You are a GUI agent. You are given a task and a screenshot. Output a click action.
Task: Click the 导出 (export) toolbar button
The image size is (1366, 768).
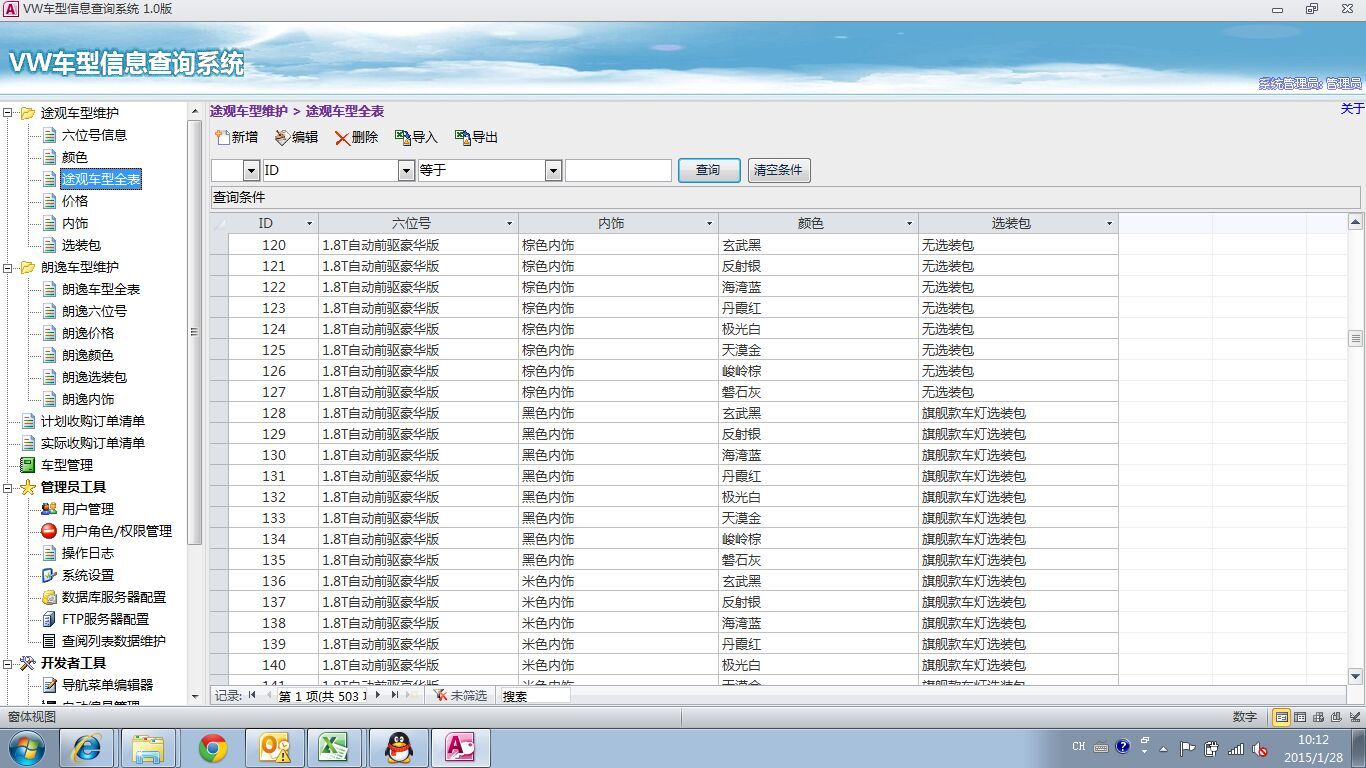(x=476, y=138)
